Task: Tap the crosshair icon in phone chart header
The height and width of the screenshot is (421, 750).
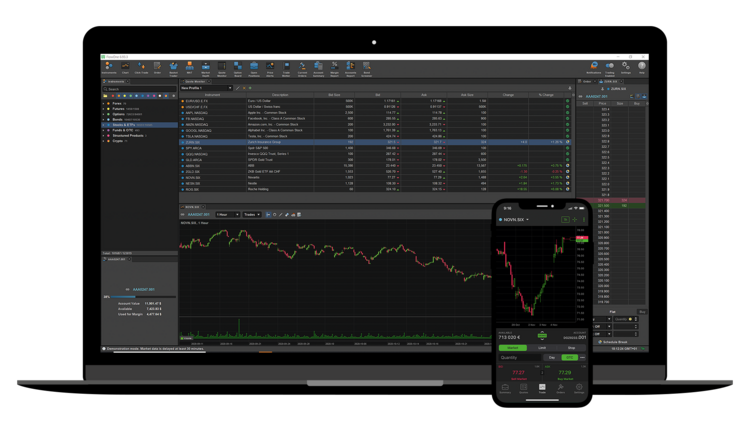Action: click(575, 220)
